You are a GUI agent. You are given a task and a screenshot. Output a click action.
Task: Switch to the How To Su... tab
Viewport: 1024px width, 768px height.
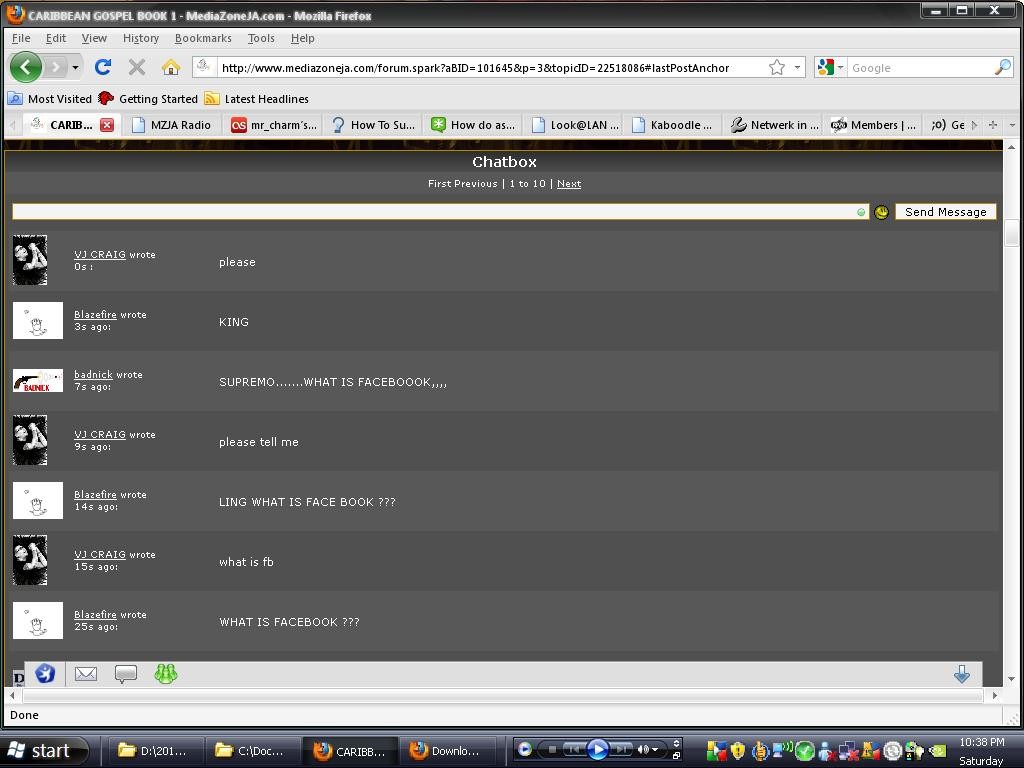[374, 125]
